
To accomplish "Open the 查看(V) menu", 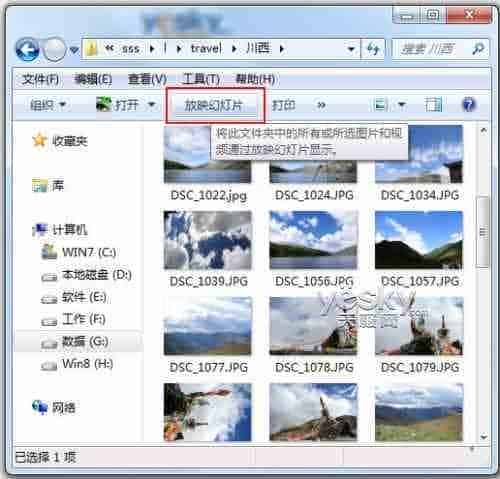I will pyautogui.click(x=147, y=79).
